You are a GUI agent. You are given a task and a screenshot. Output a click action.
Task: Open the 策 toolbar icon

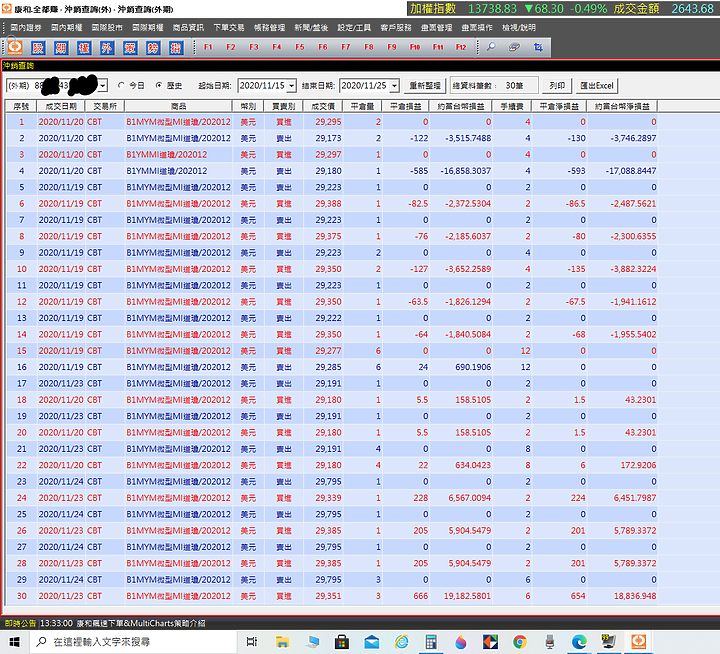(130, 47)
